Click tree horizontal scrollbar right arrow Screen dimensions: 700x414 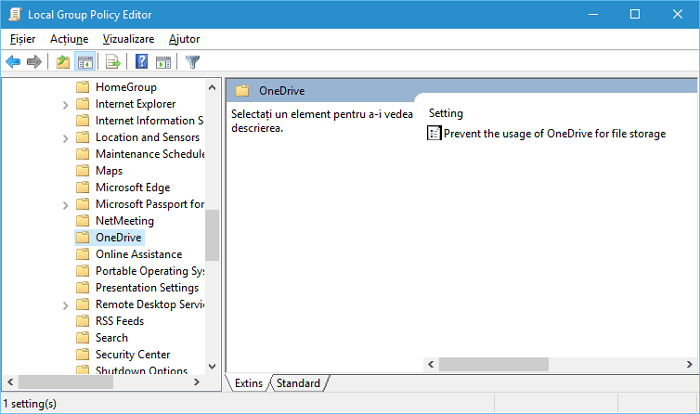pos(196,382)
